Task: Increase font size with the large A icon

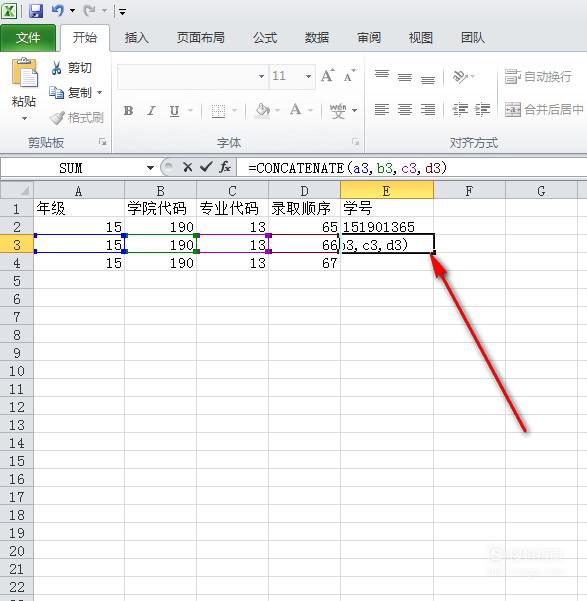Action: (327, 76)
